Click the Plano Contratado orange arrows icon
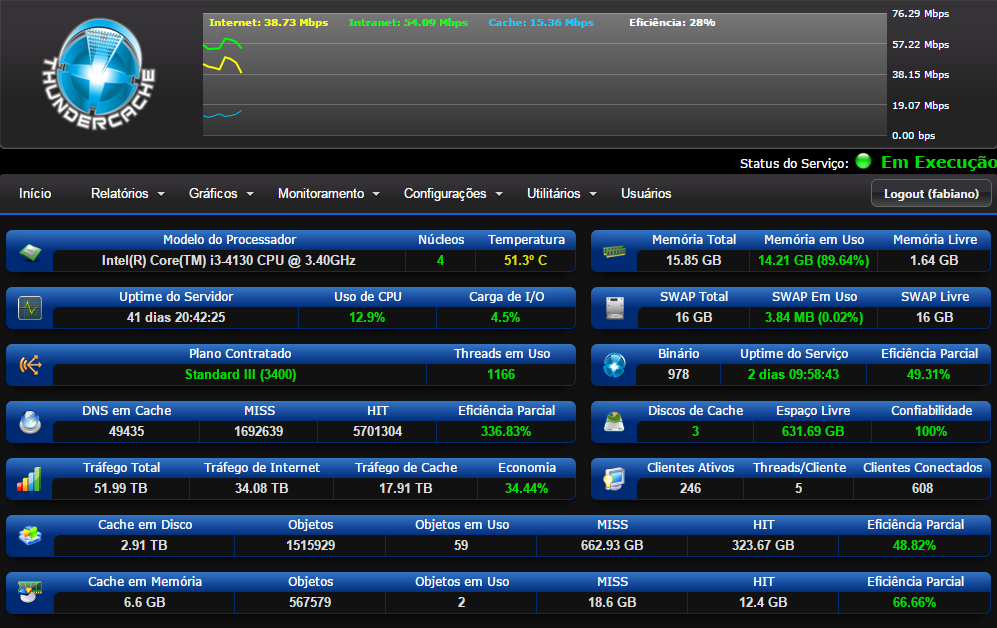The image size is (997, 628). (x=30, y=365)
